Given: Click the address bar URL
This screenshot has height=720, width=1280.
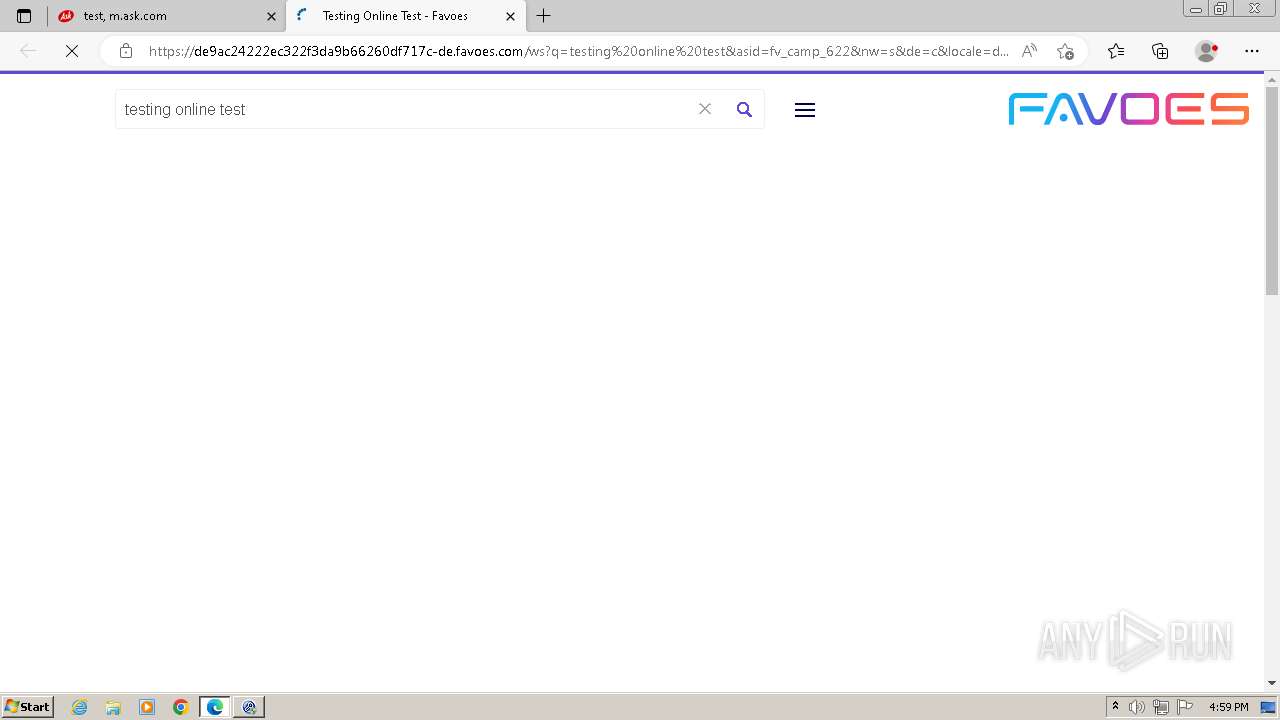Looking at the screenshot, I should [579, 51].
